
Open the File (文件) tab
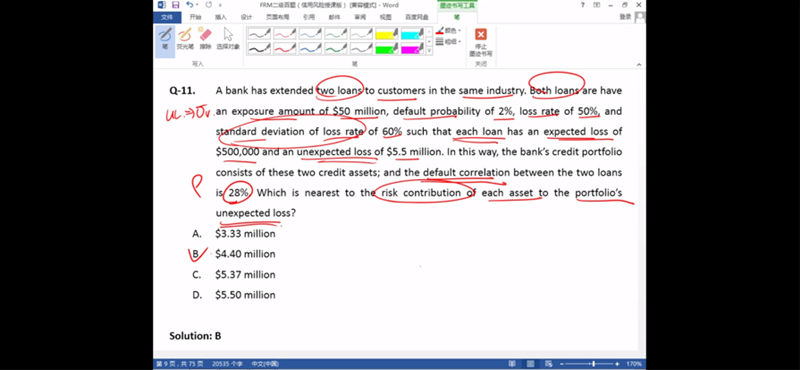pos(167,17)
